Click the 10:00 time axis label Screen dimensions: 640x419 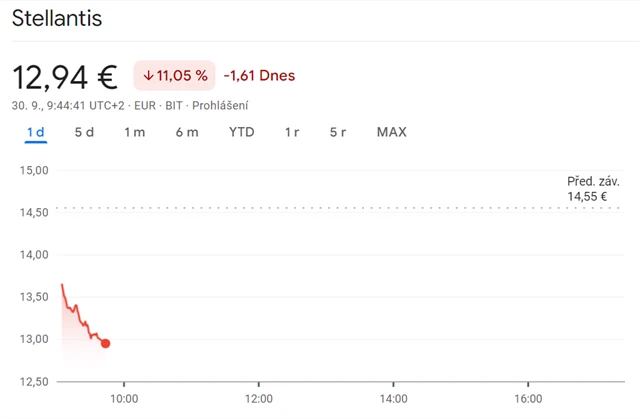pos(123,398)
